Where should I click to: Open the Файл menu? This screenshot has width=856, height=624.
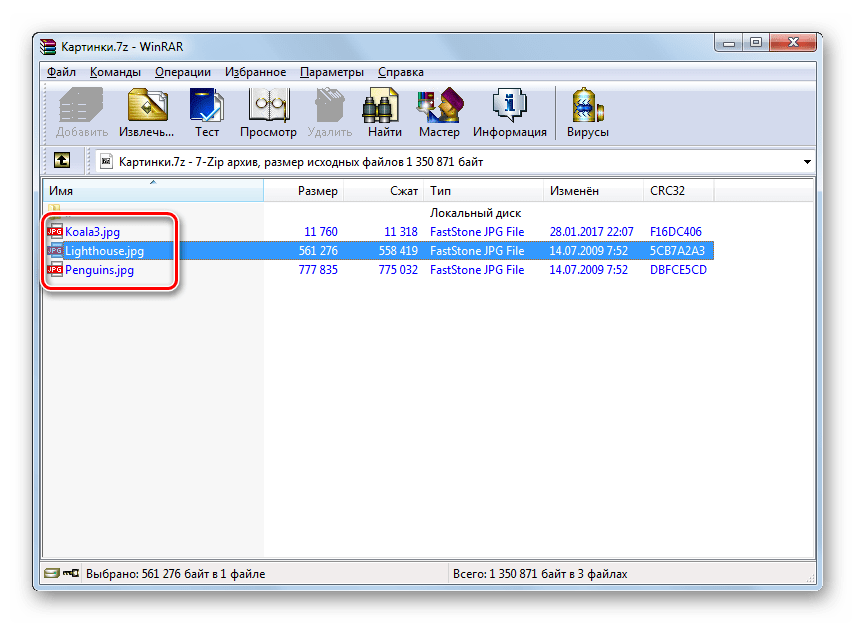[x=61, y=72]
